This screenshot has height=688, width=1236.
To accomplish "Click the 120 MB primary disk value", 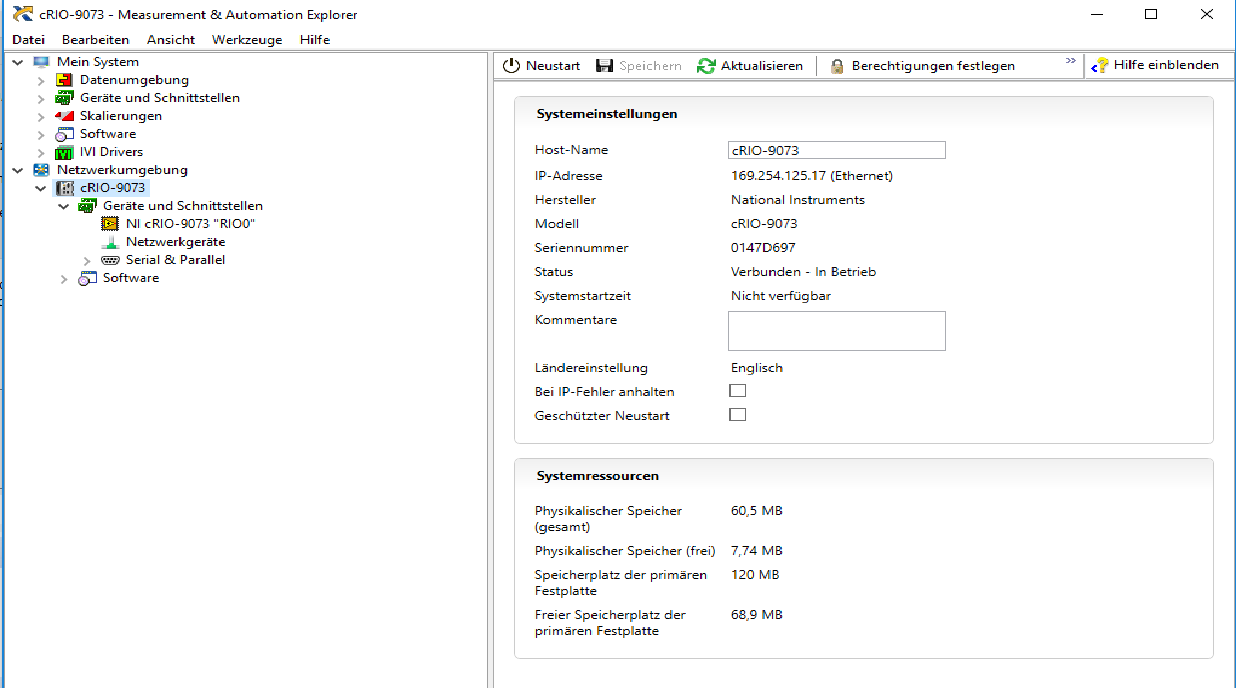I will (755, 575).
